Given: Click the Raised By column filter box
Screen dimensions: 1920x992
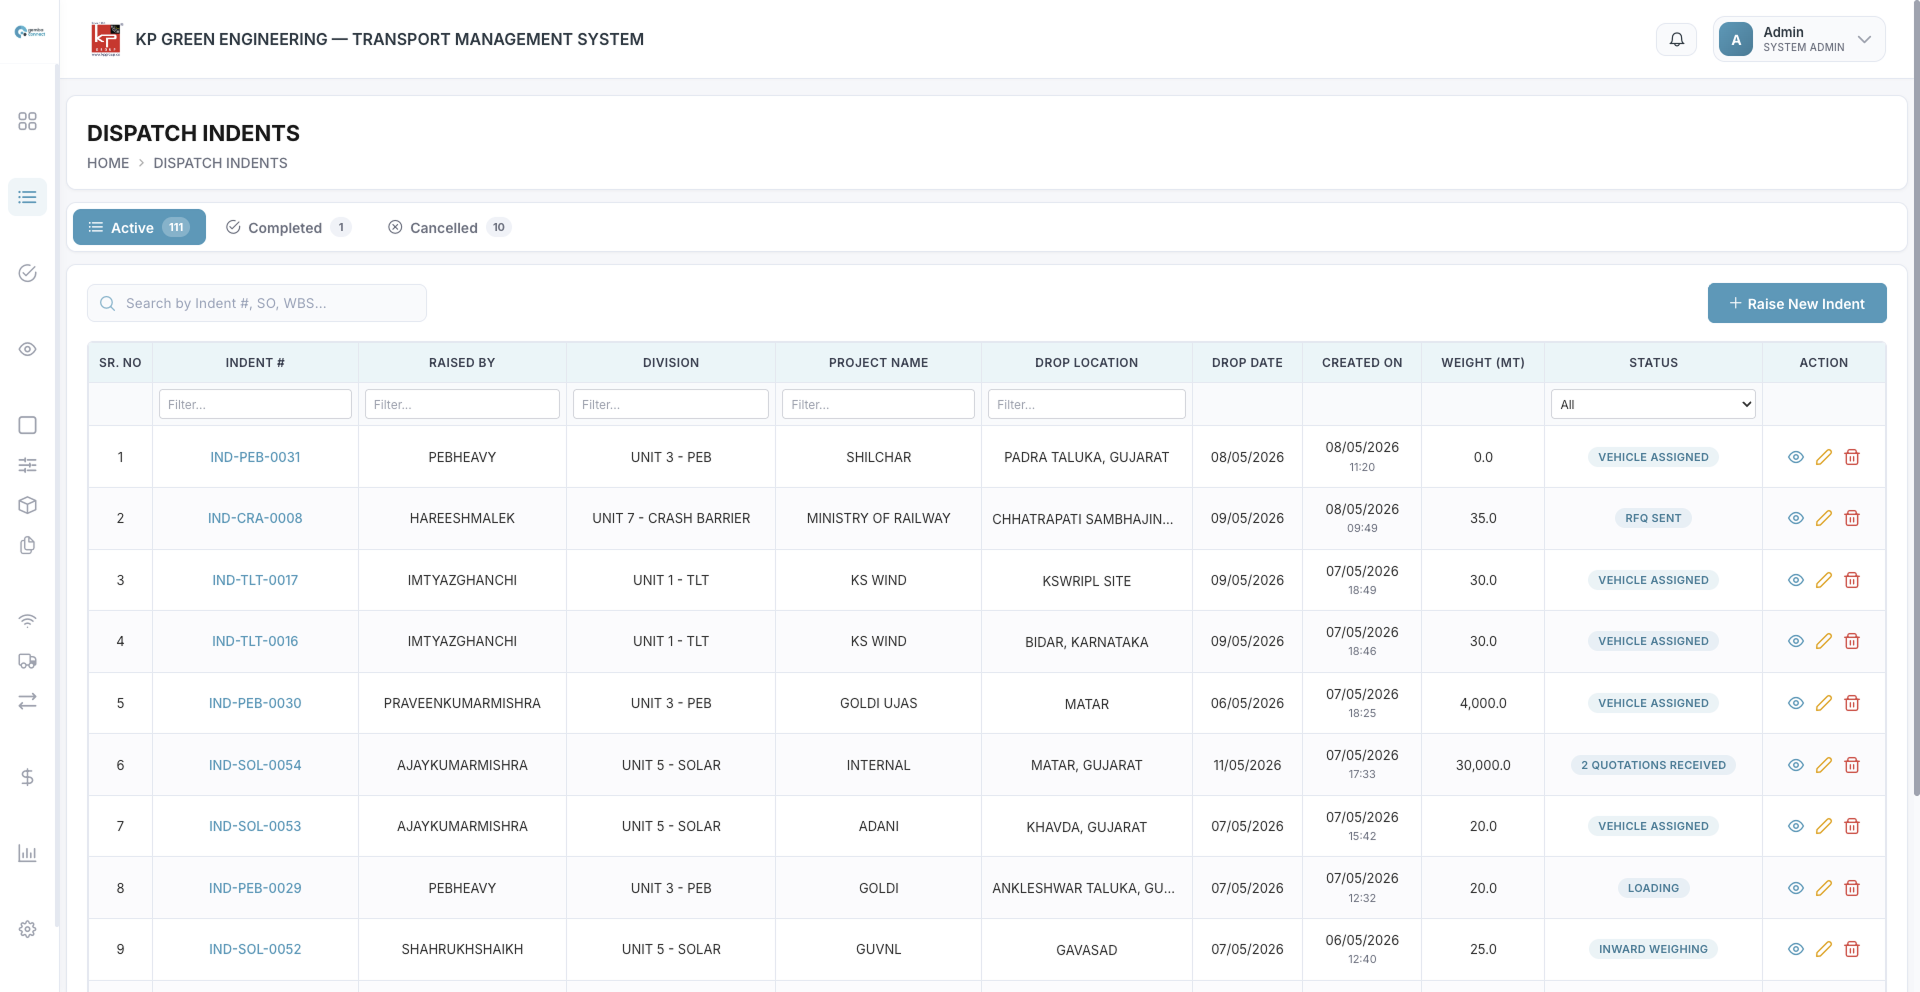Looking at the screenshot, I should 462,404.
